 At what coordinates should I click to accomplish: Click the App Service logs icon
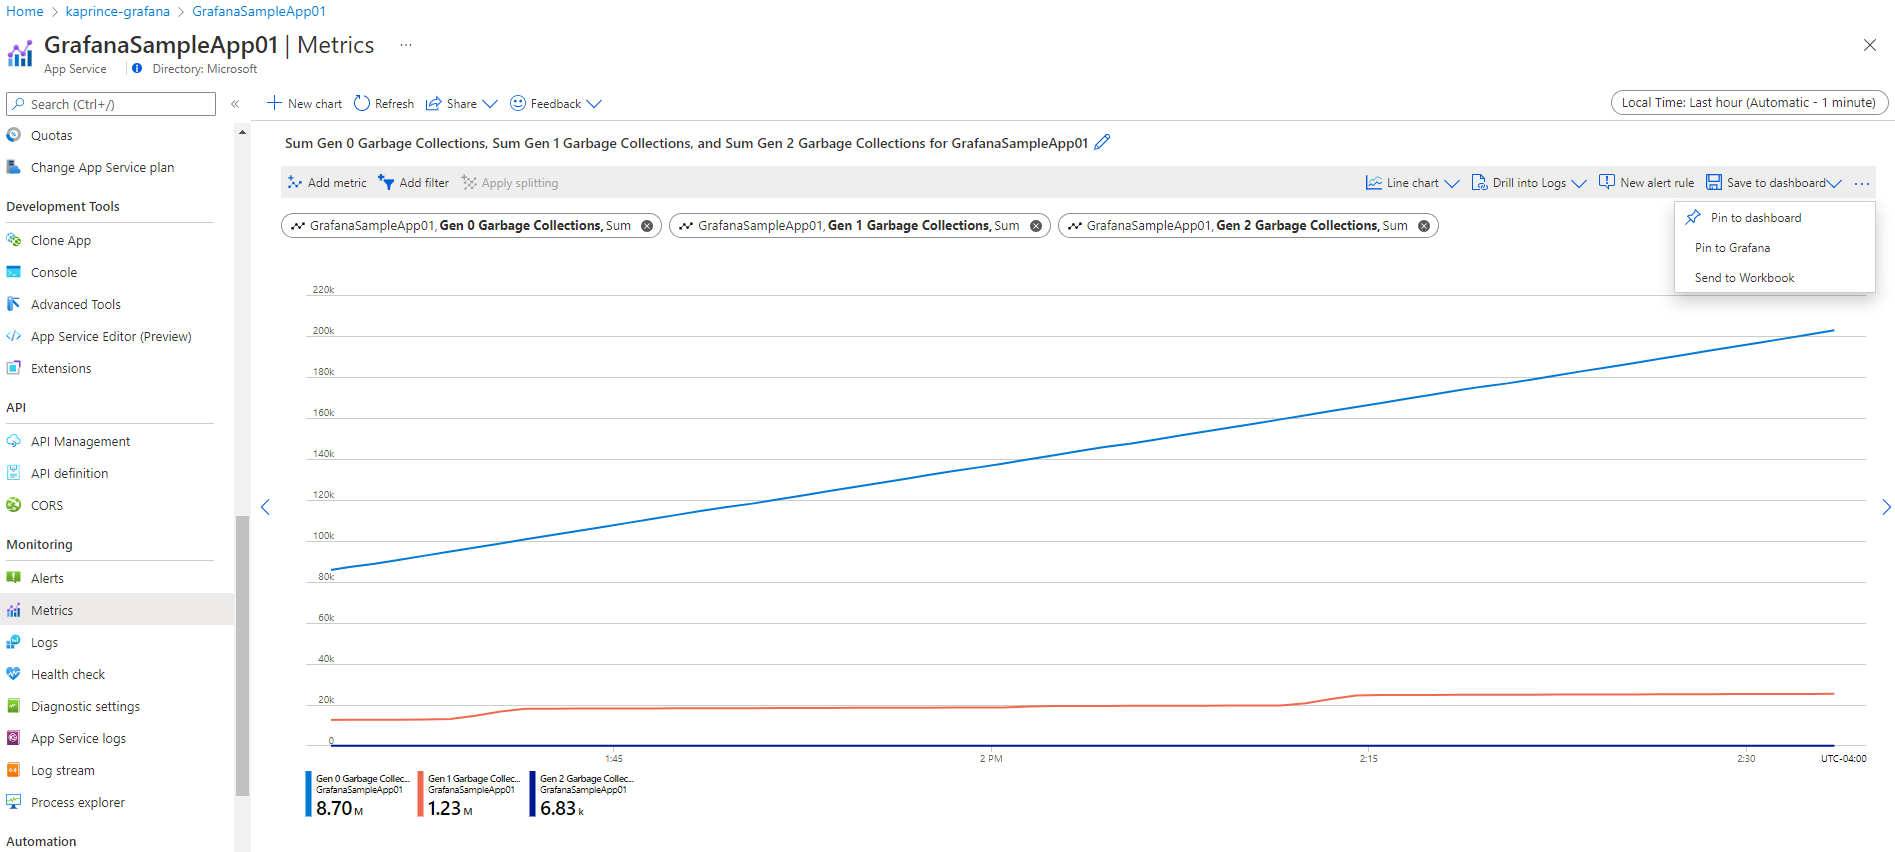pyautogui.click(x=14, y=738)
